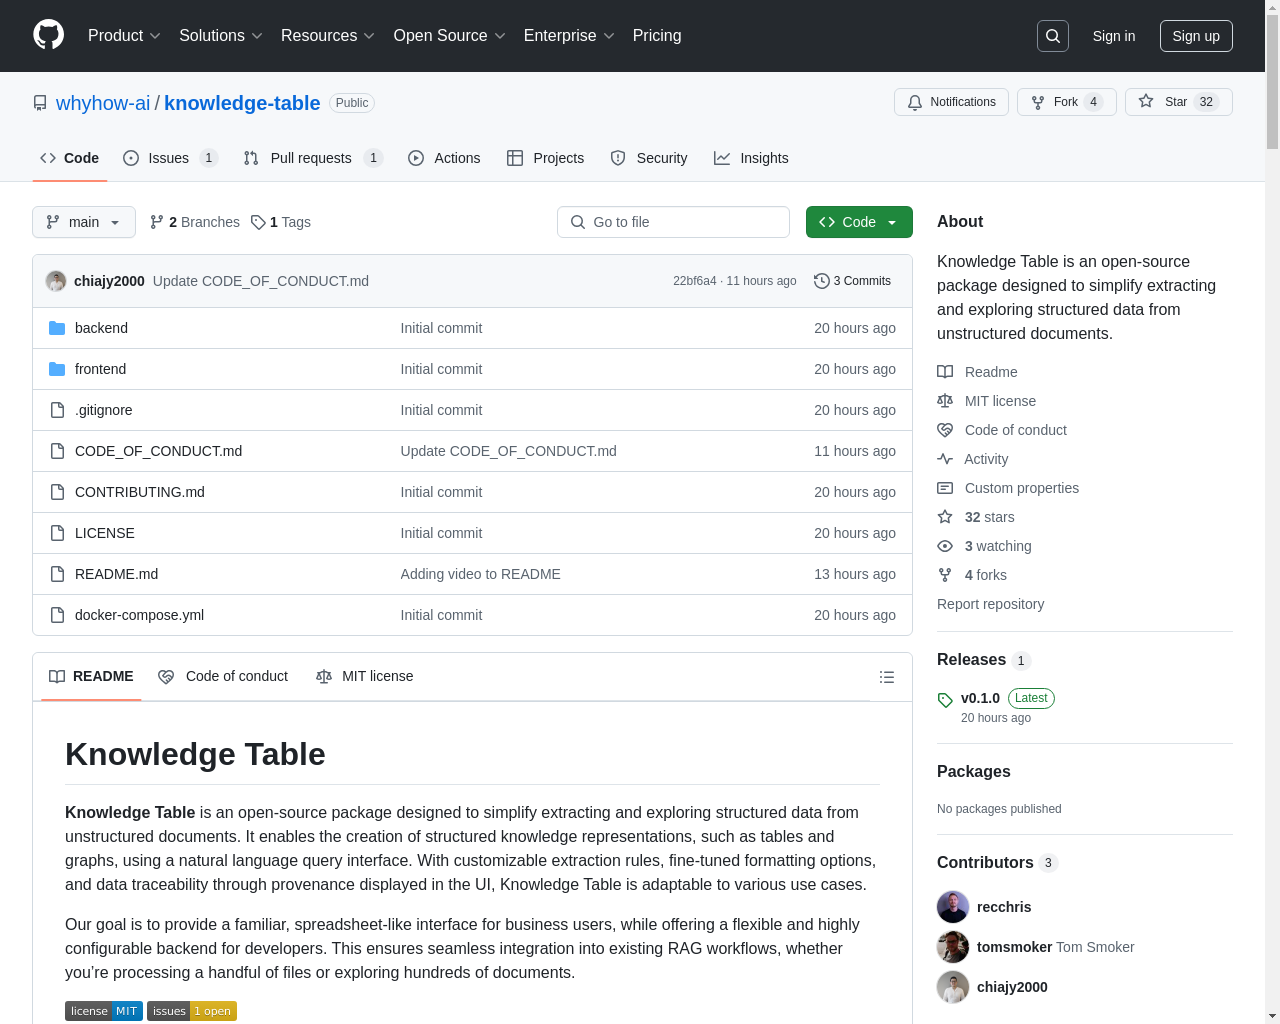Click the Custom properties icon
Image resolution: width=1280 pixels, height=1024 pixels.
point(945,488)
